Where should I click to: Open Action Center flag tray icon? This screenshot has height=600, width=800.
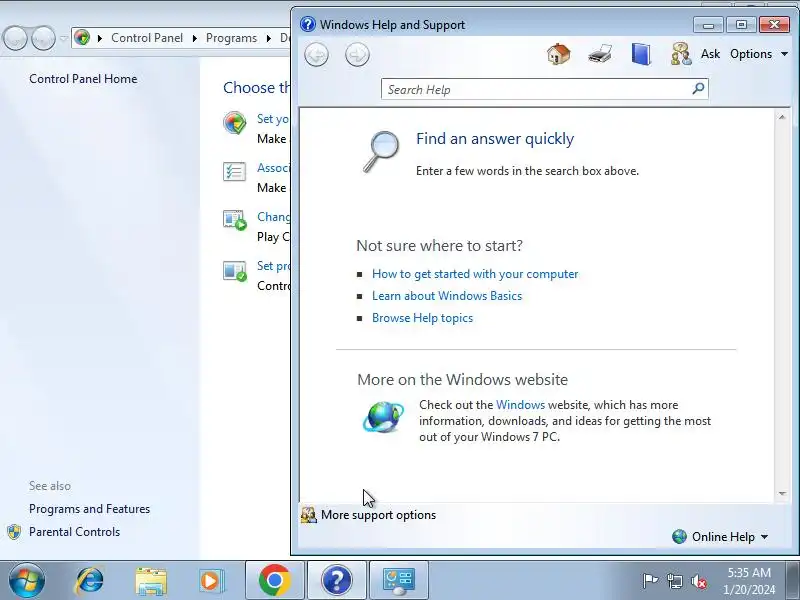(x=649, y=581)
